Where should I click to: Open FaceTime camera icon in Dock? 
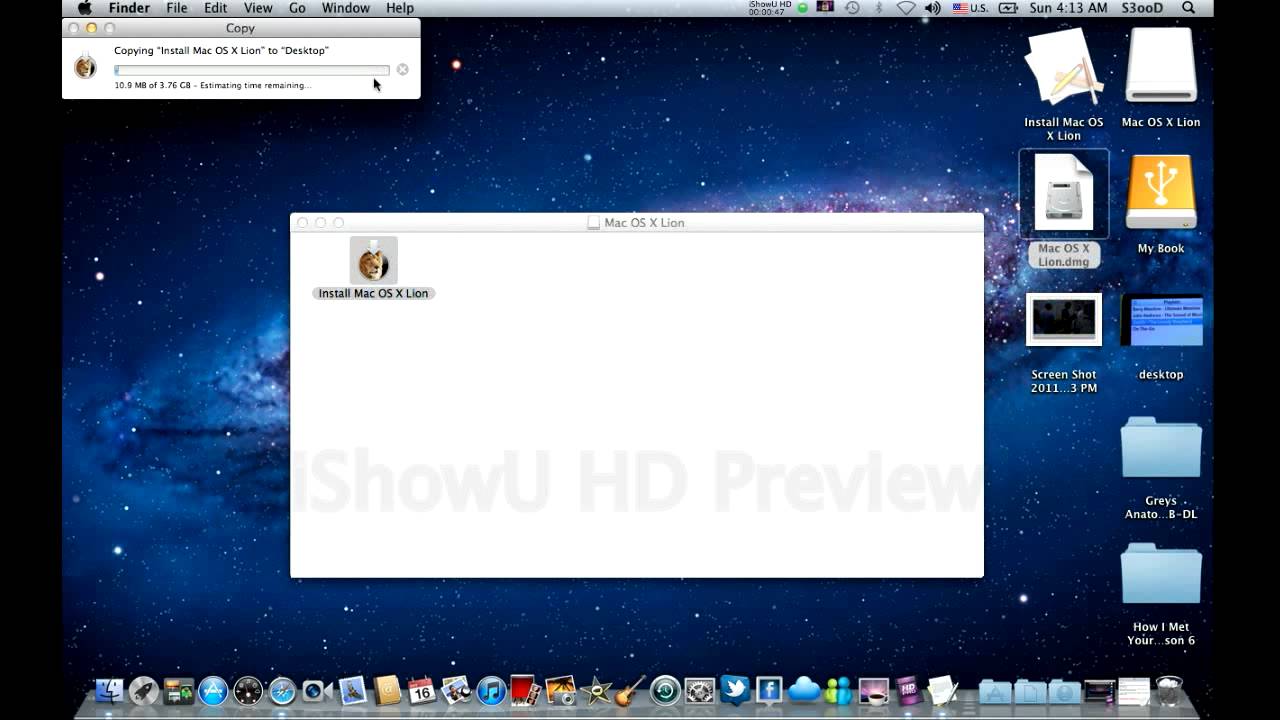[x=316, y=690]
